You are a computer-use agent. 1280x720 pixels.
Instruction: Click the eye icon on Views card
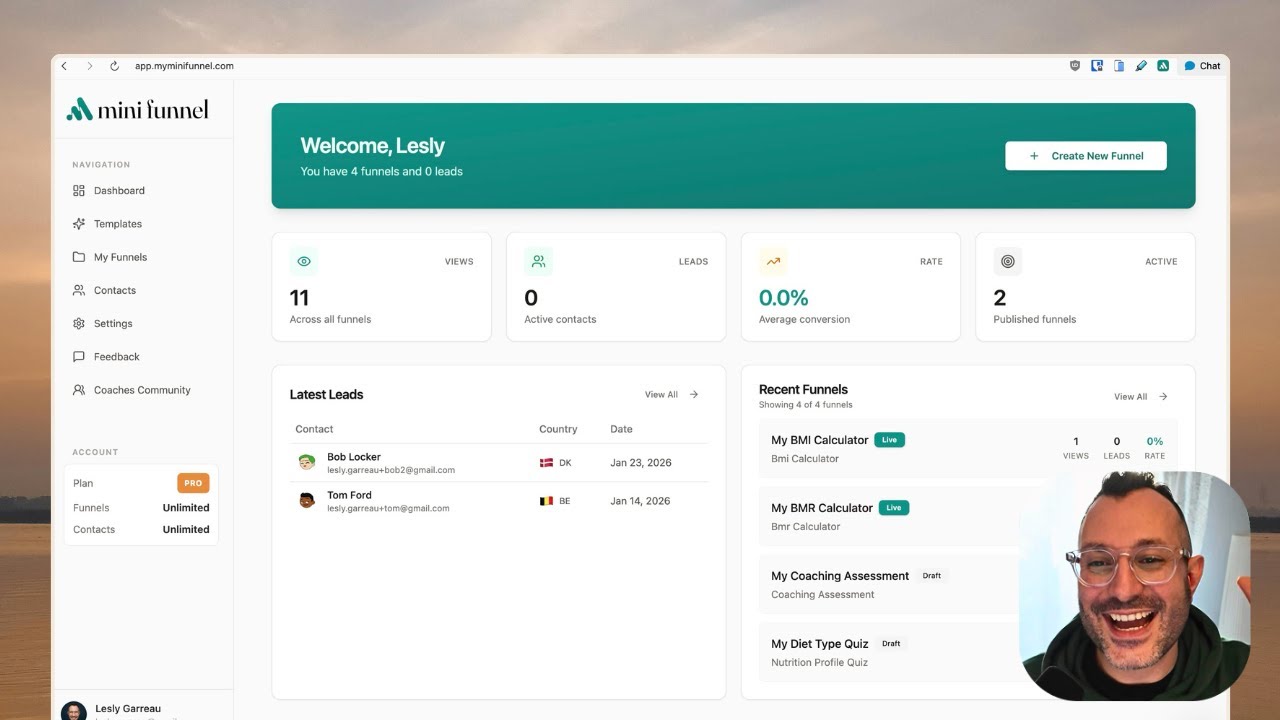tap(304, 262)
